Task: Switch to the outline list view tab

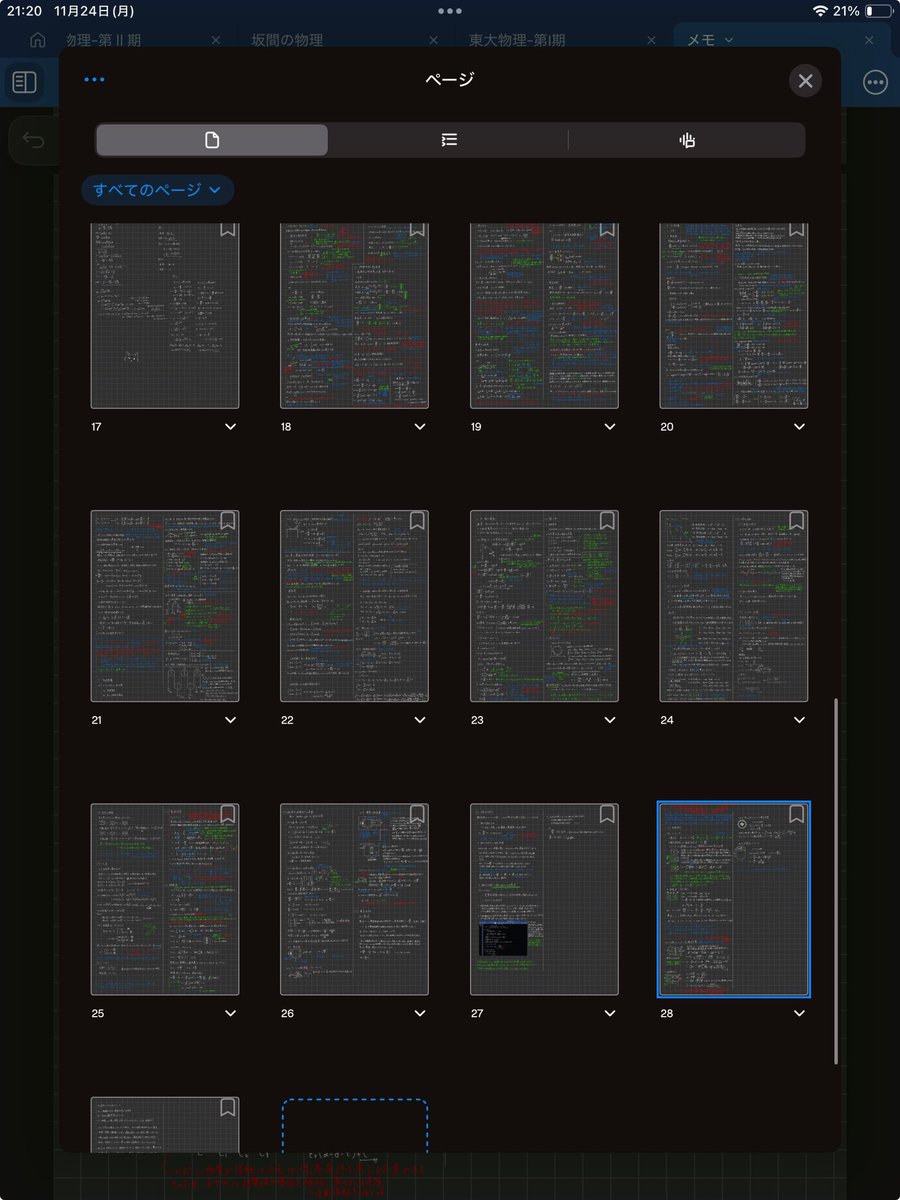Action: 449,140
